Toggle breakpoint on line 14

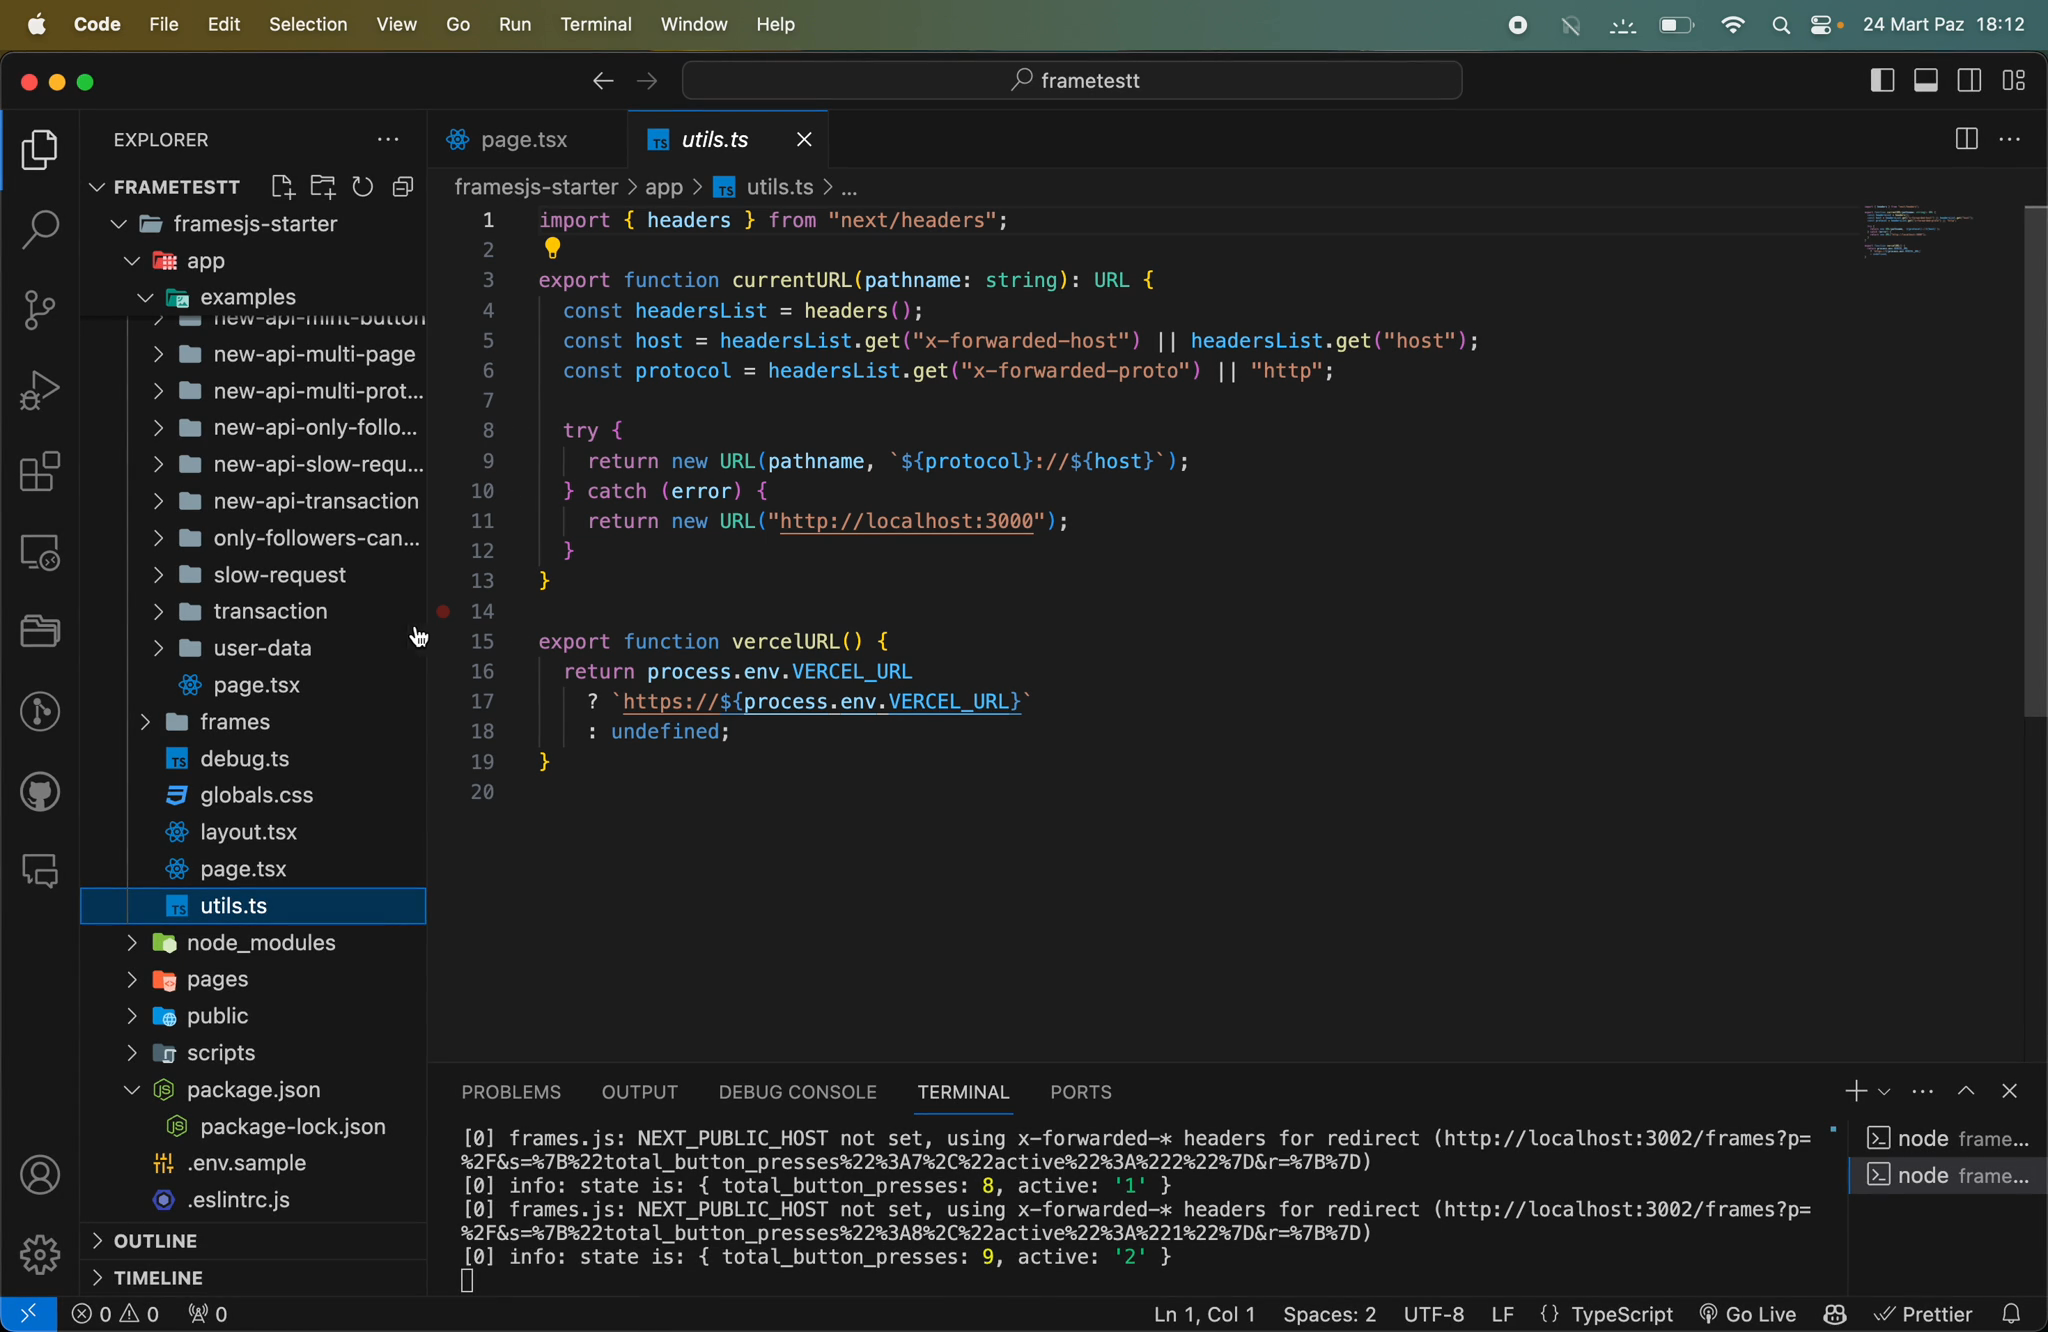pos(443,611)
